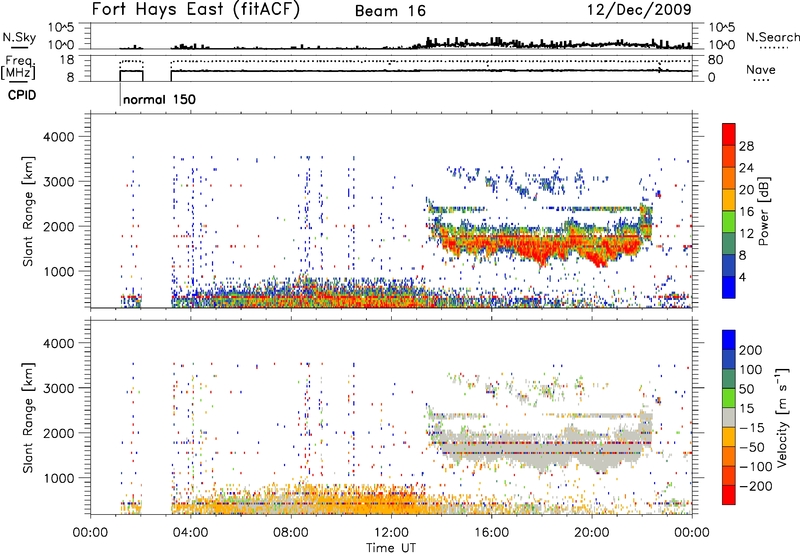Click the '04:00' time axis tick label
Screen dimensions: 800x554
[x=190, y=533]
